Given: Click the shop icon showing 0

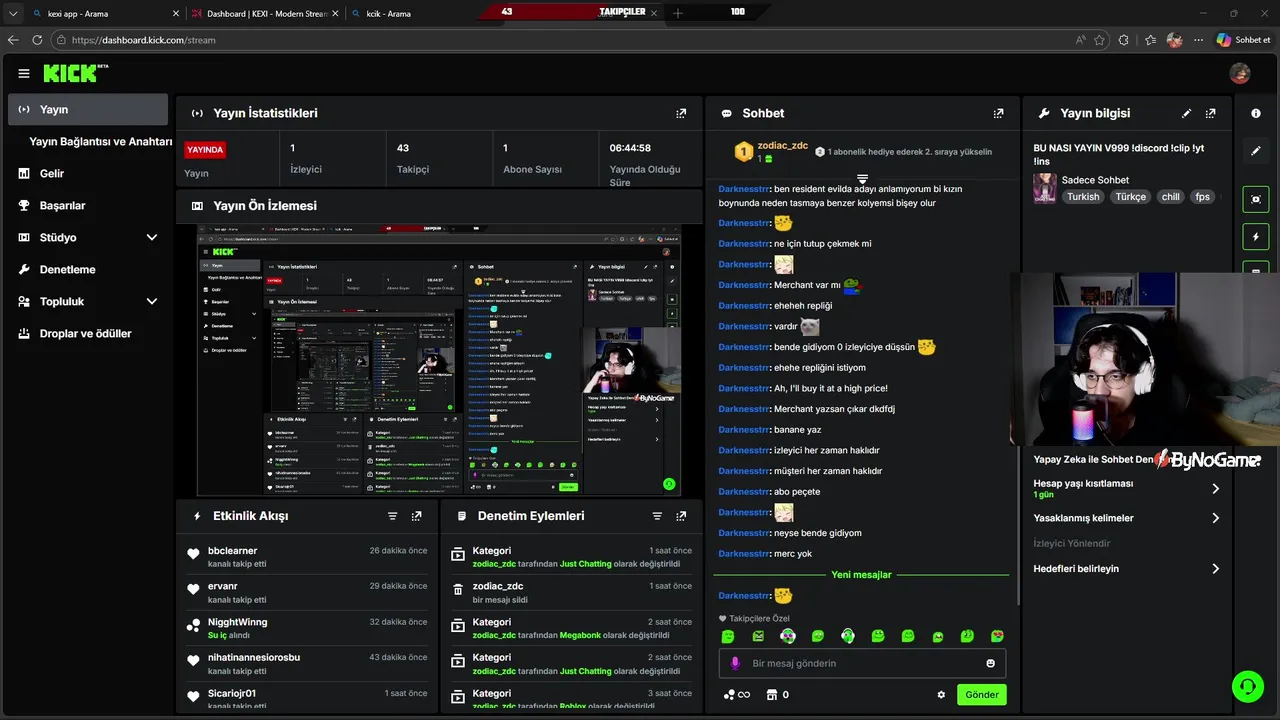Looking at the screenshot, I should (778, 695).
